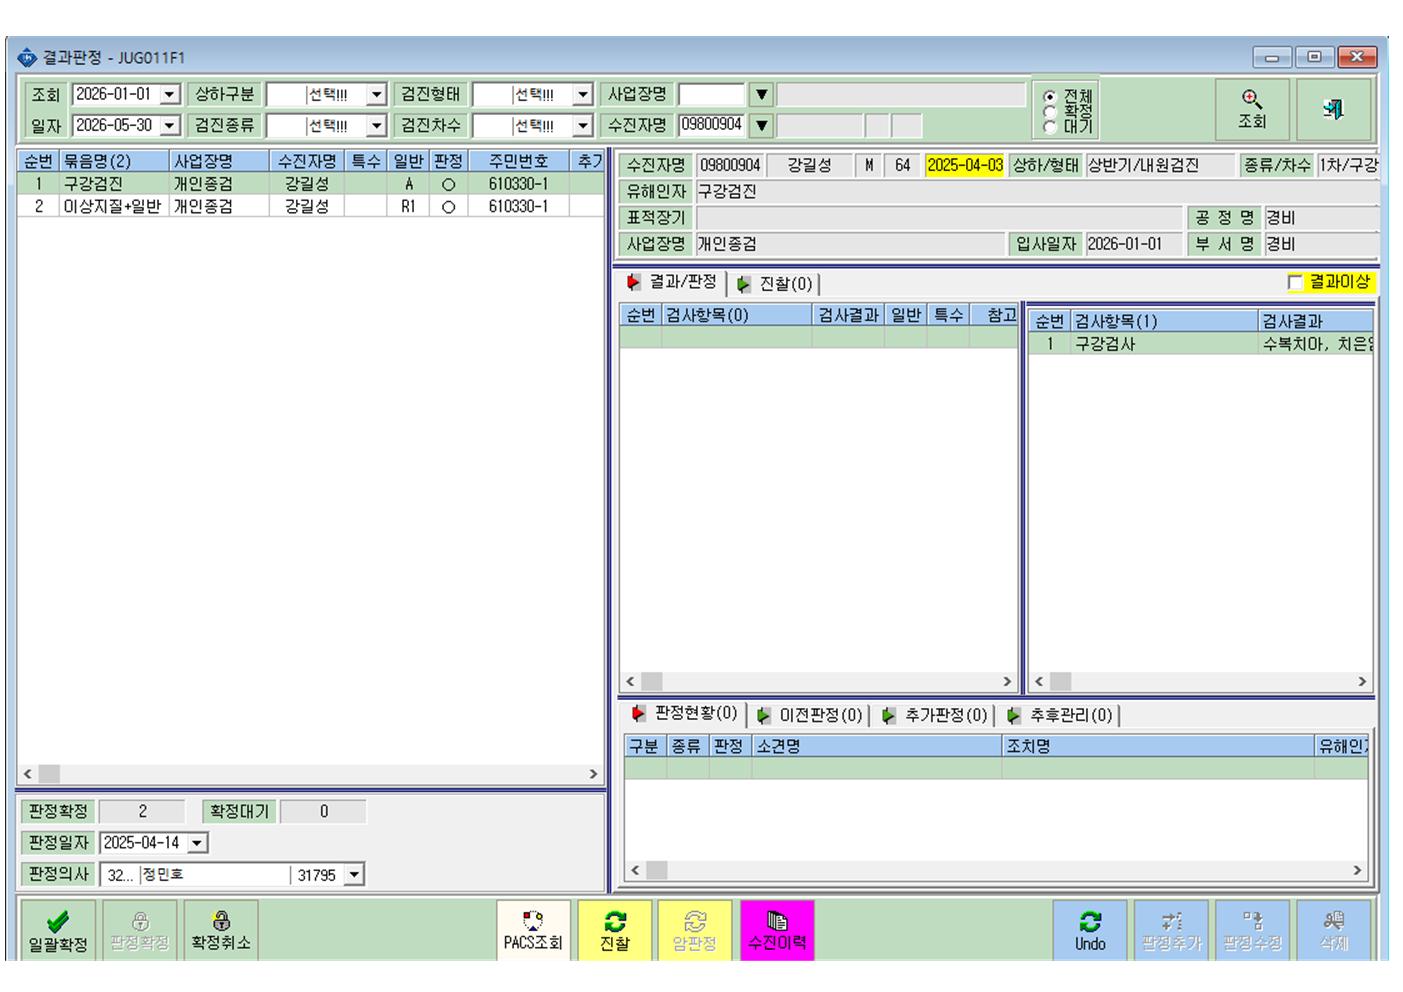This screenshot has height=992, width=1403.
Task: Select the 전체 radio option
Action: pyautogui.click(x=1049, y=96)
